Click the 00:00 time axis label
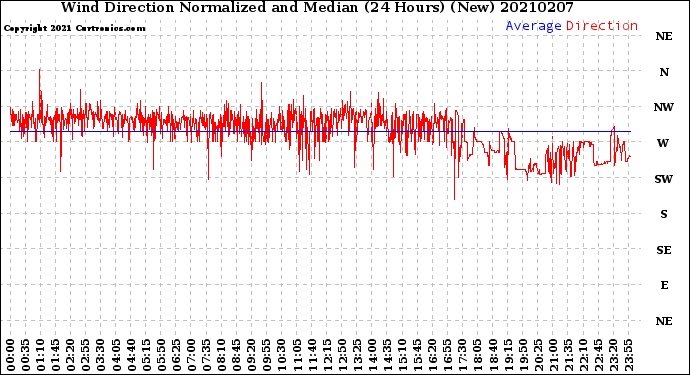 click(x=11, y=355)
